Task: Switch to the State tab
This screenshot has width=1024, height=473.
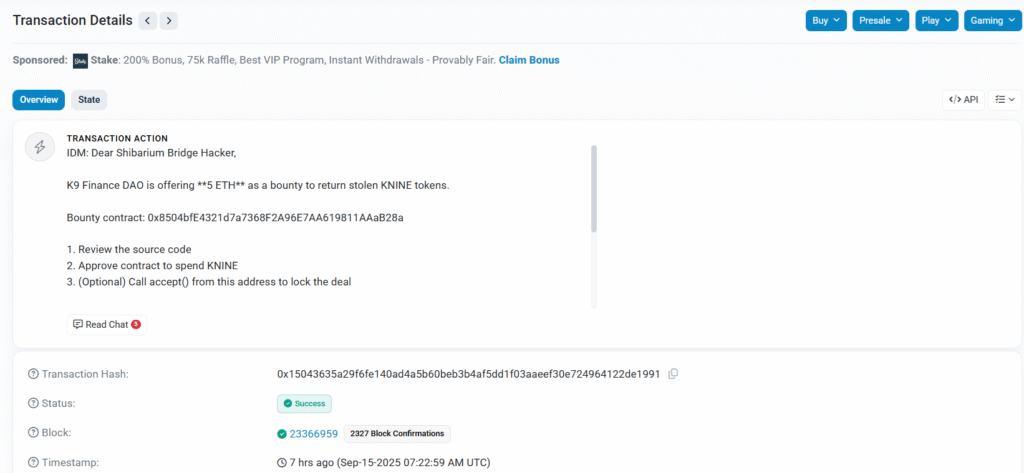Action: (x=89, y=100)
